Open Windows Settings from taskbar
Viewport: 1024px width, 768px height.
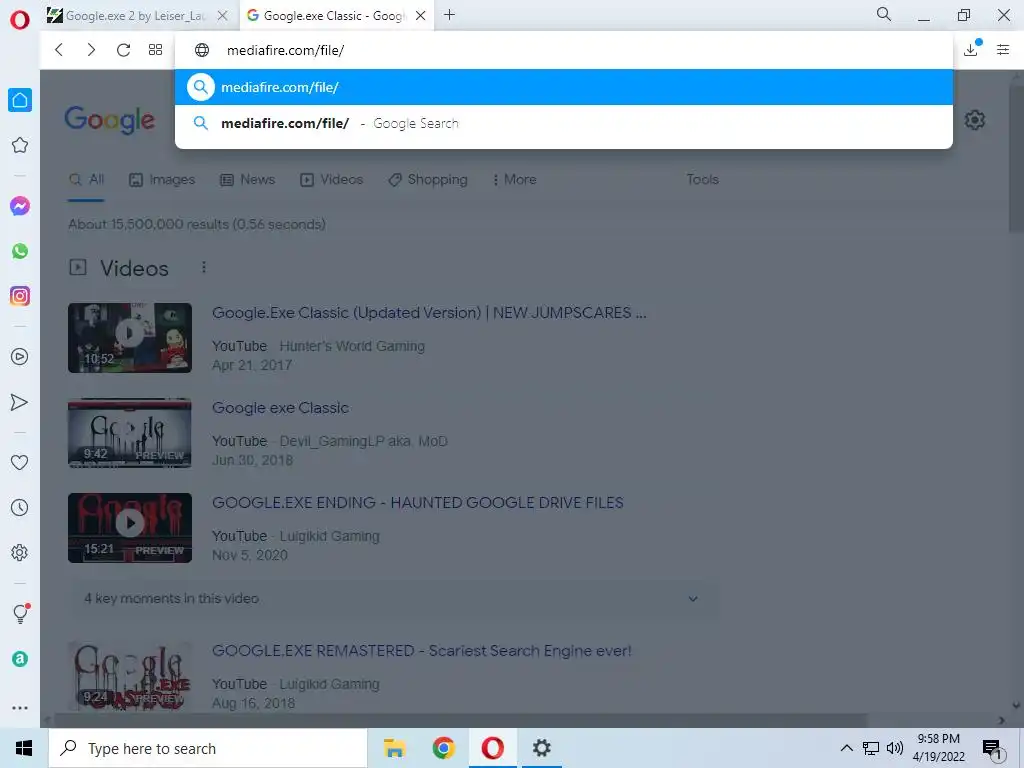pos(541,748)
